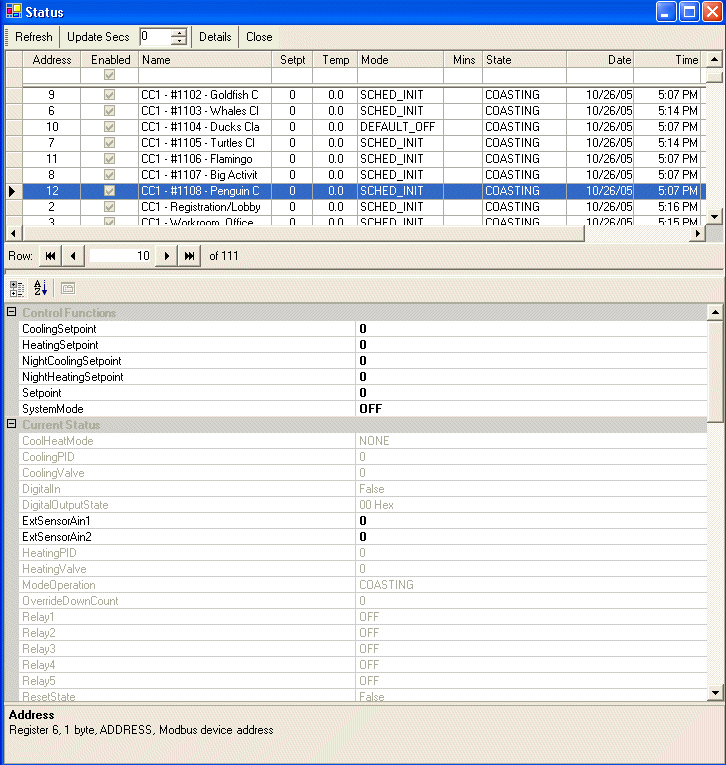Open the Details toolbar item
The height and width of the screenshot is (765, 726).
click(x=215, y=37)
